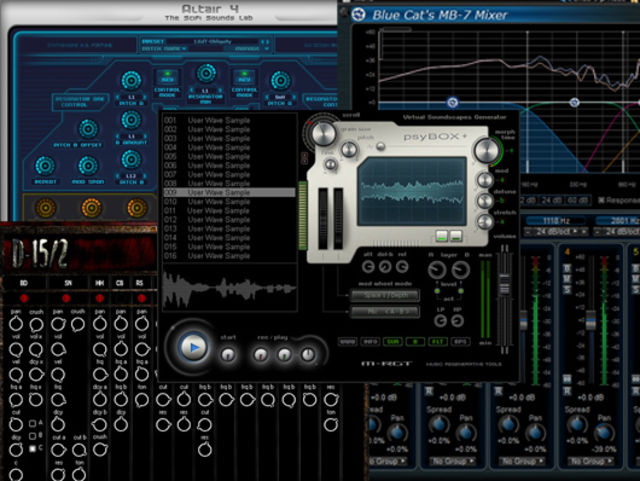The image size is (640, 481).
Task: Select the RS drum tab in D-15/2
Action: tap(140, 283)
